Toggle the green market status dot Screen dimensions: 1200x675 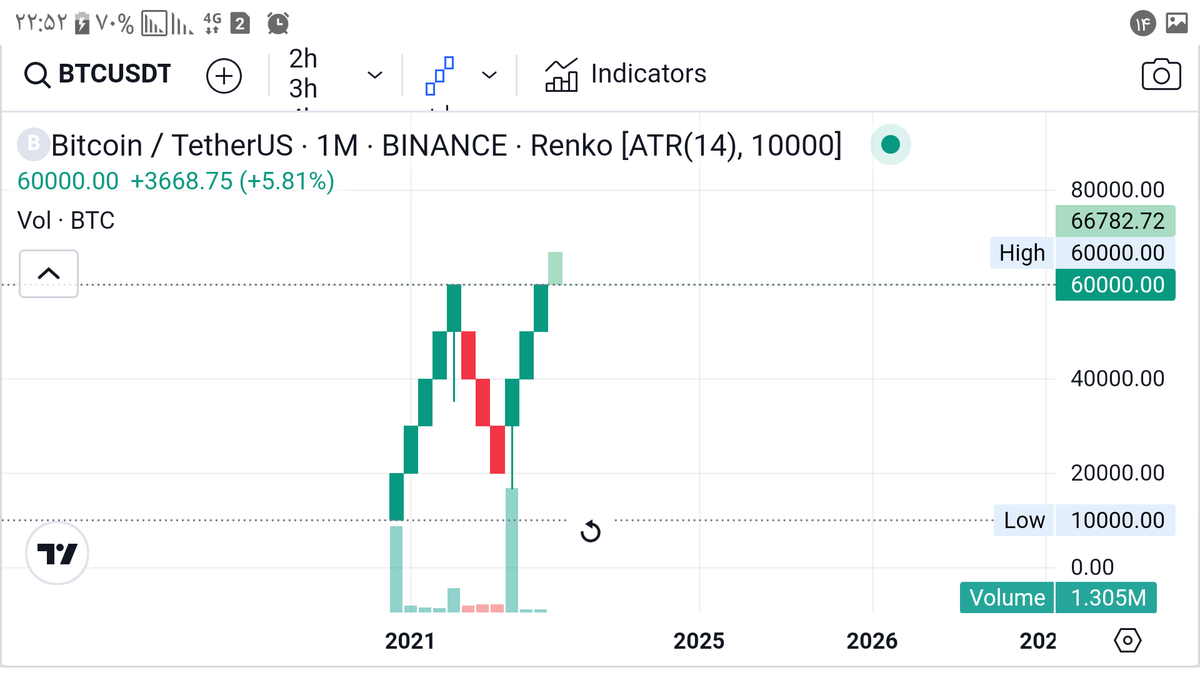click(890, 146)
